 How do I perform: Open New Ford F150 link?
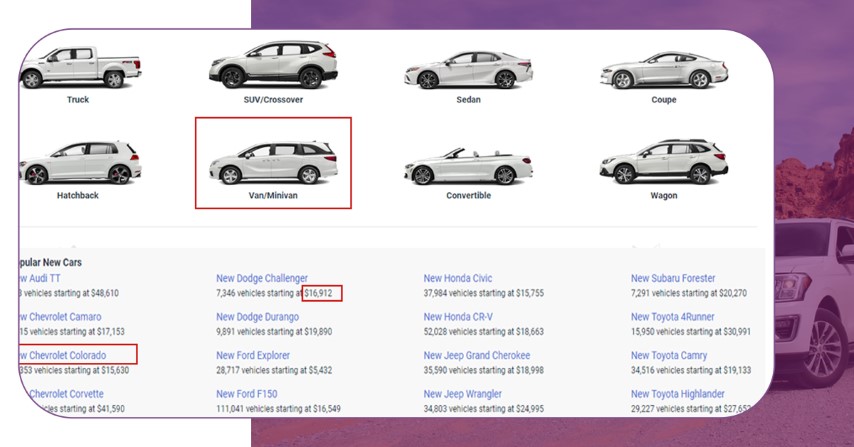[x=247, y=394]
